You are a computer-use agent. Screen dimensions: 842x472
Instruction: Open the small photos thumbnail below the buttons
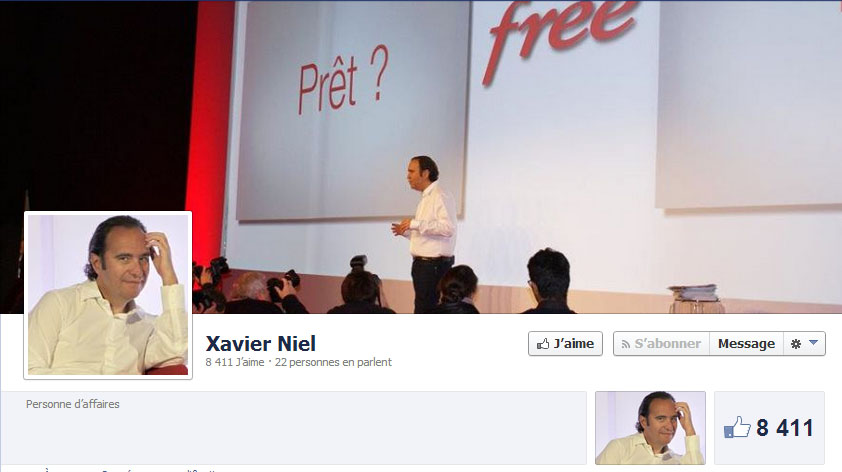650,428
